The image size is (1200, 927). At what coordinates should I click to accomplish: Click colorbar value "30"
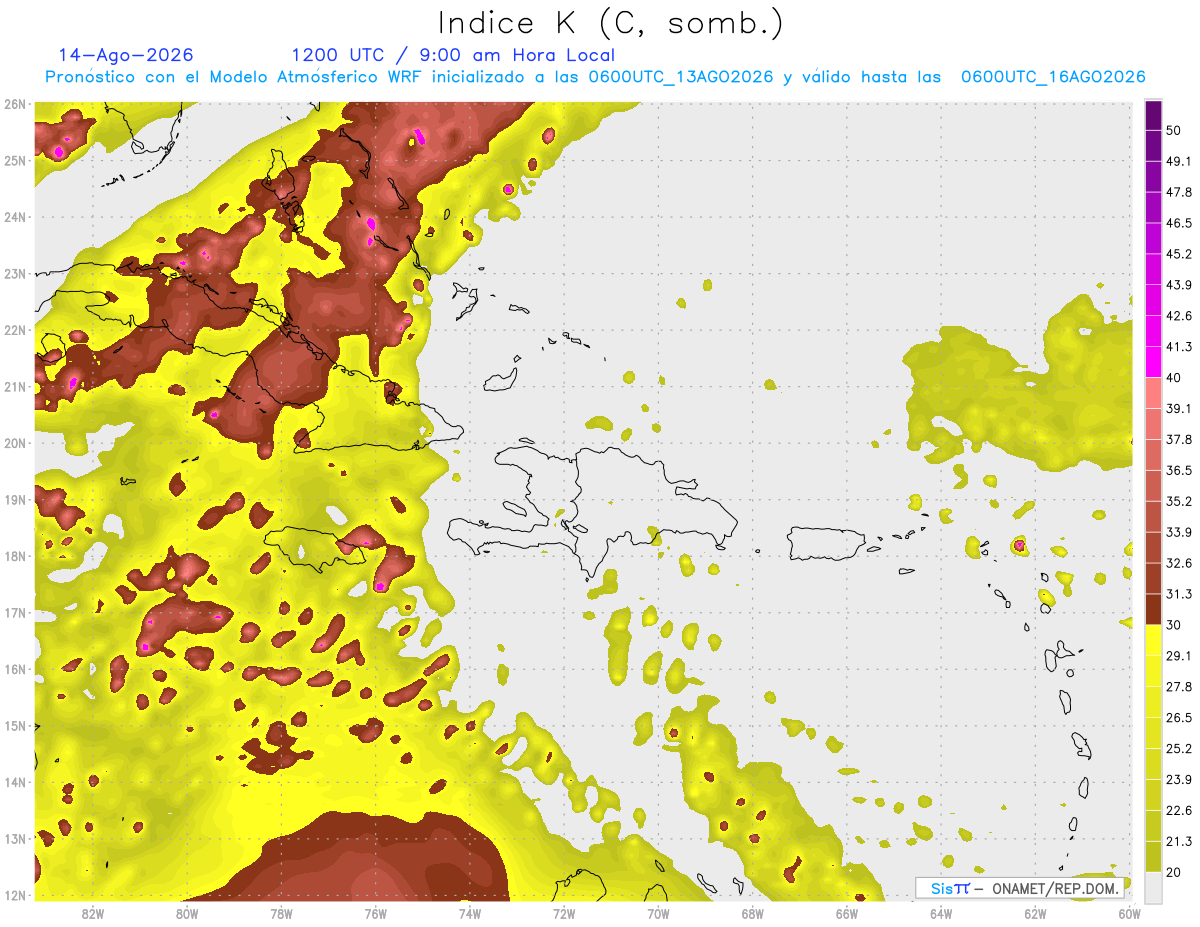coord(1174,625)
